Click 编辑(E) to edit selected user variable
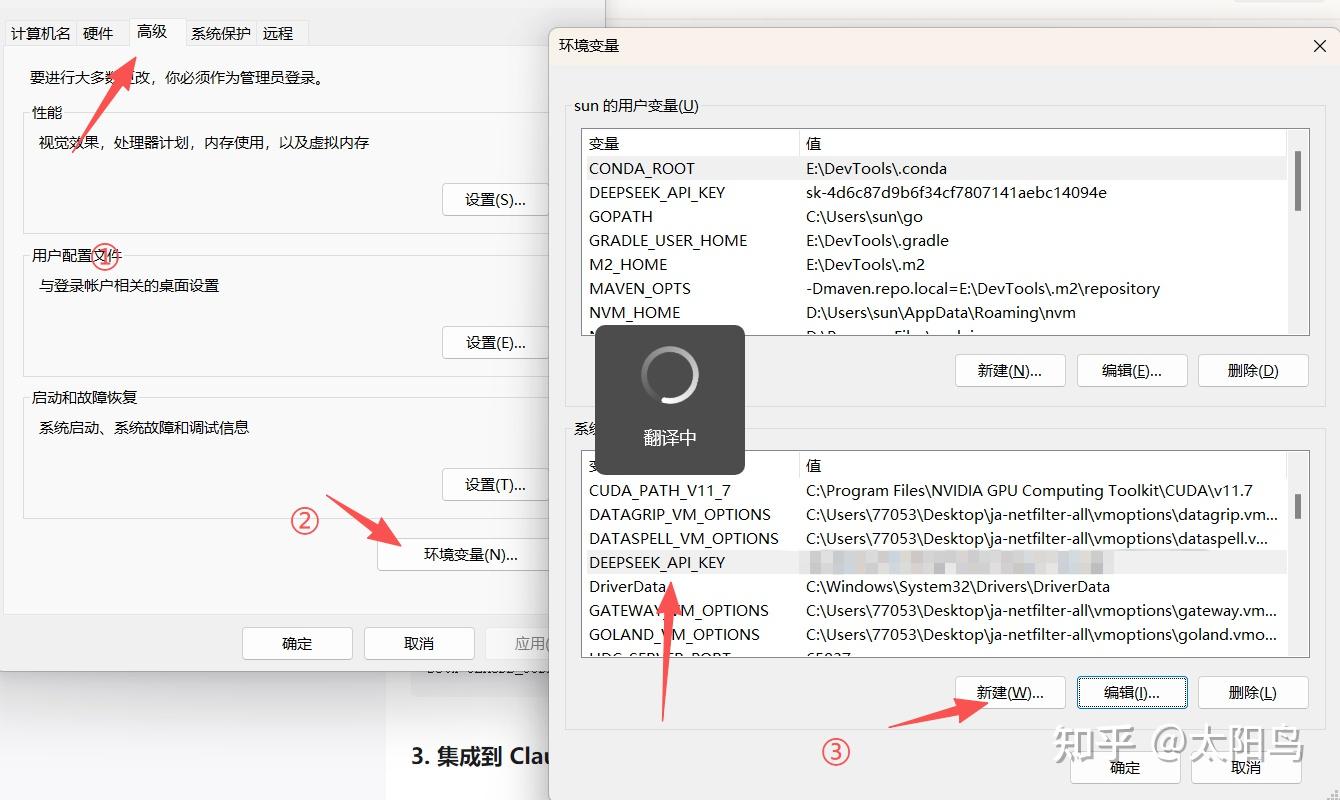Image resolution: width=1340 pixels, height=800 pixels. click(x=1131, y=370)
